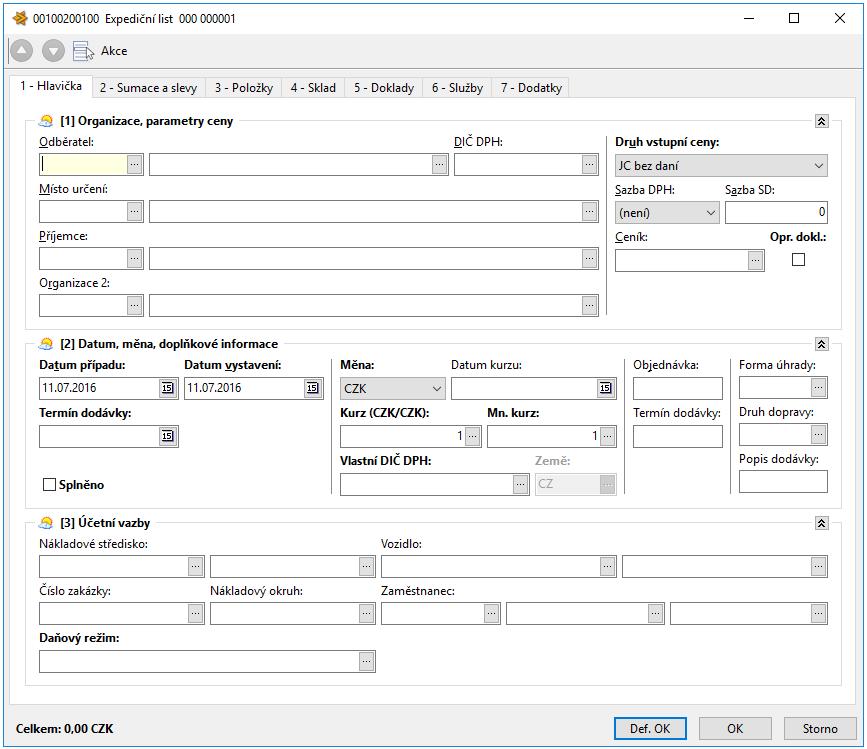Click the section [3] Účetní vazby header icon

(x=46, y=522)
